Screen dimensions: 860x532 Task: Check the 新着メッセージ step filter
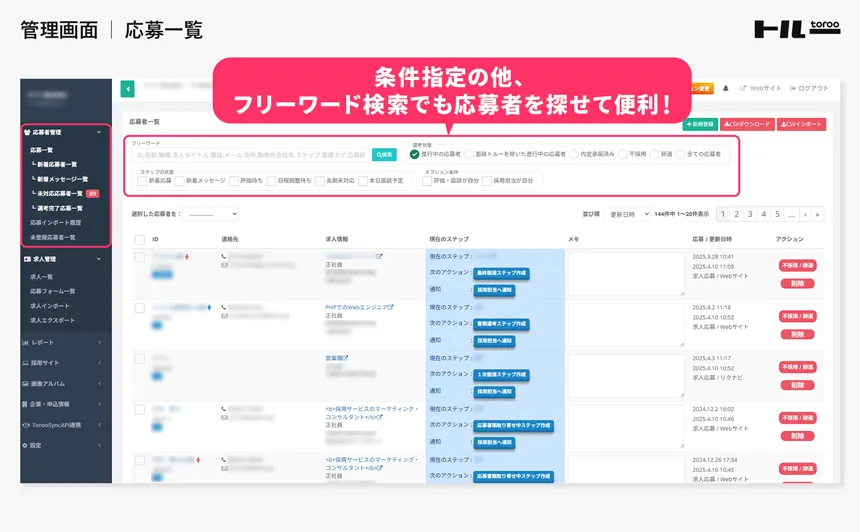(x=179, y=181)
